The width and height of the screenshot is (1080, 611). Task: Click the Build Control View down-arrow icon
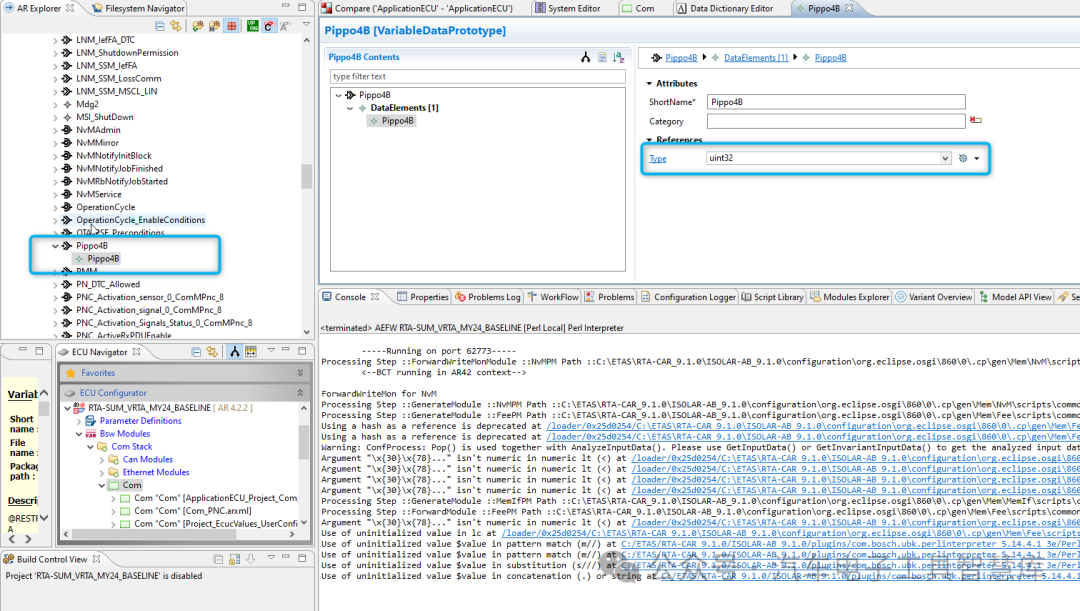point(251,559)
